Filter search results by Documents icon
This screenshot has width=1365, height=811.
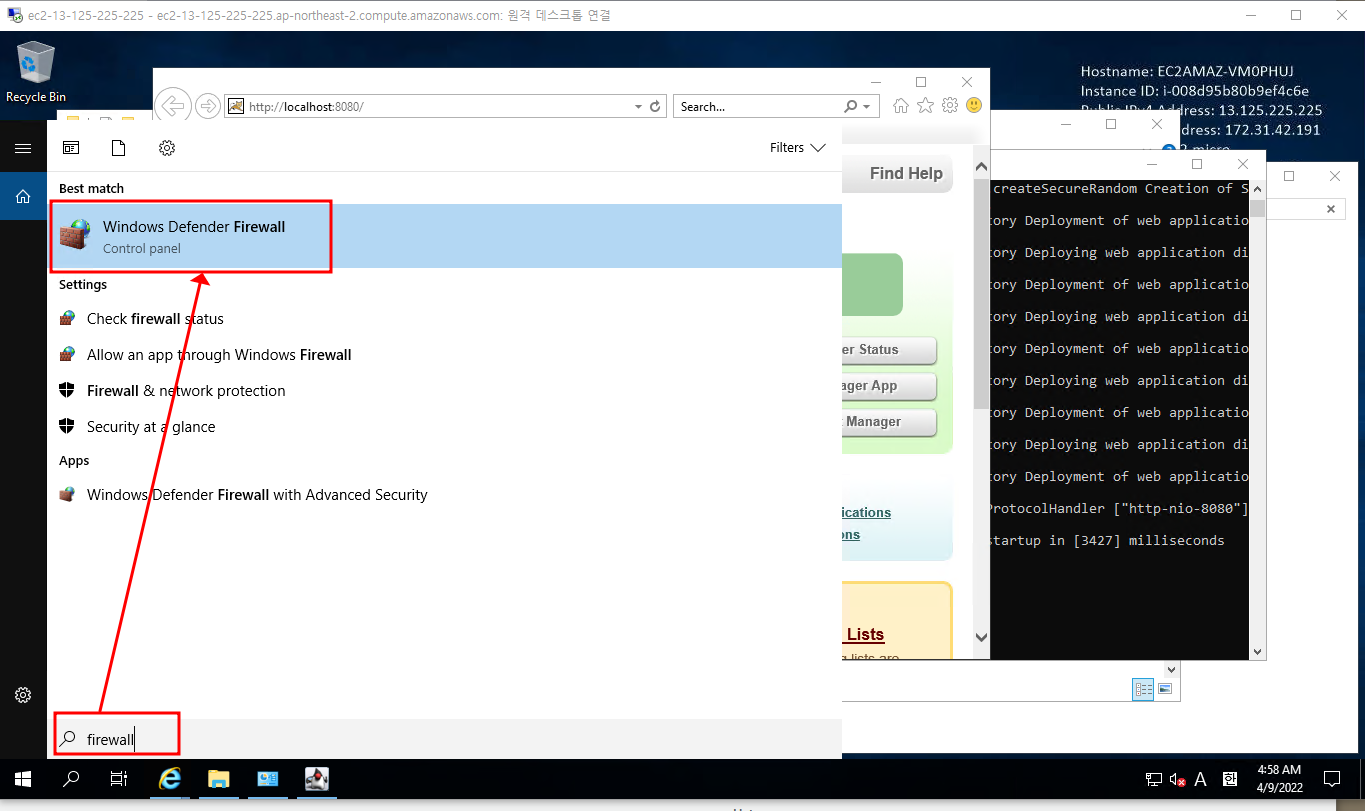[119, 148]
